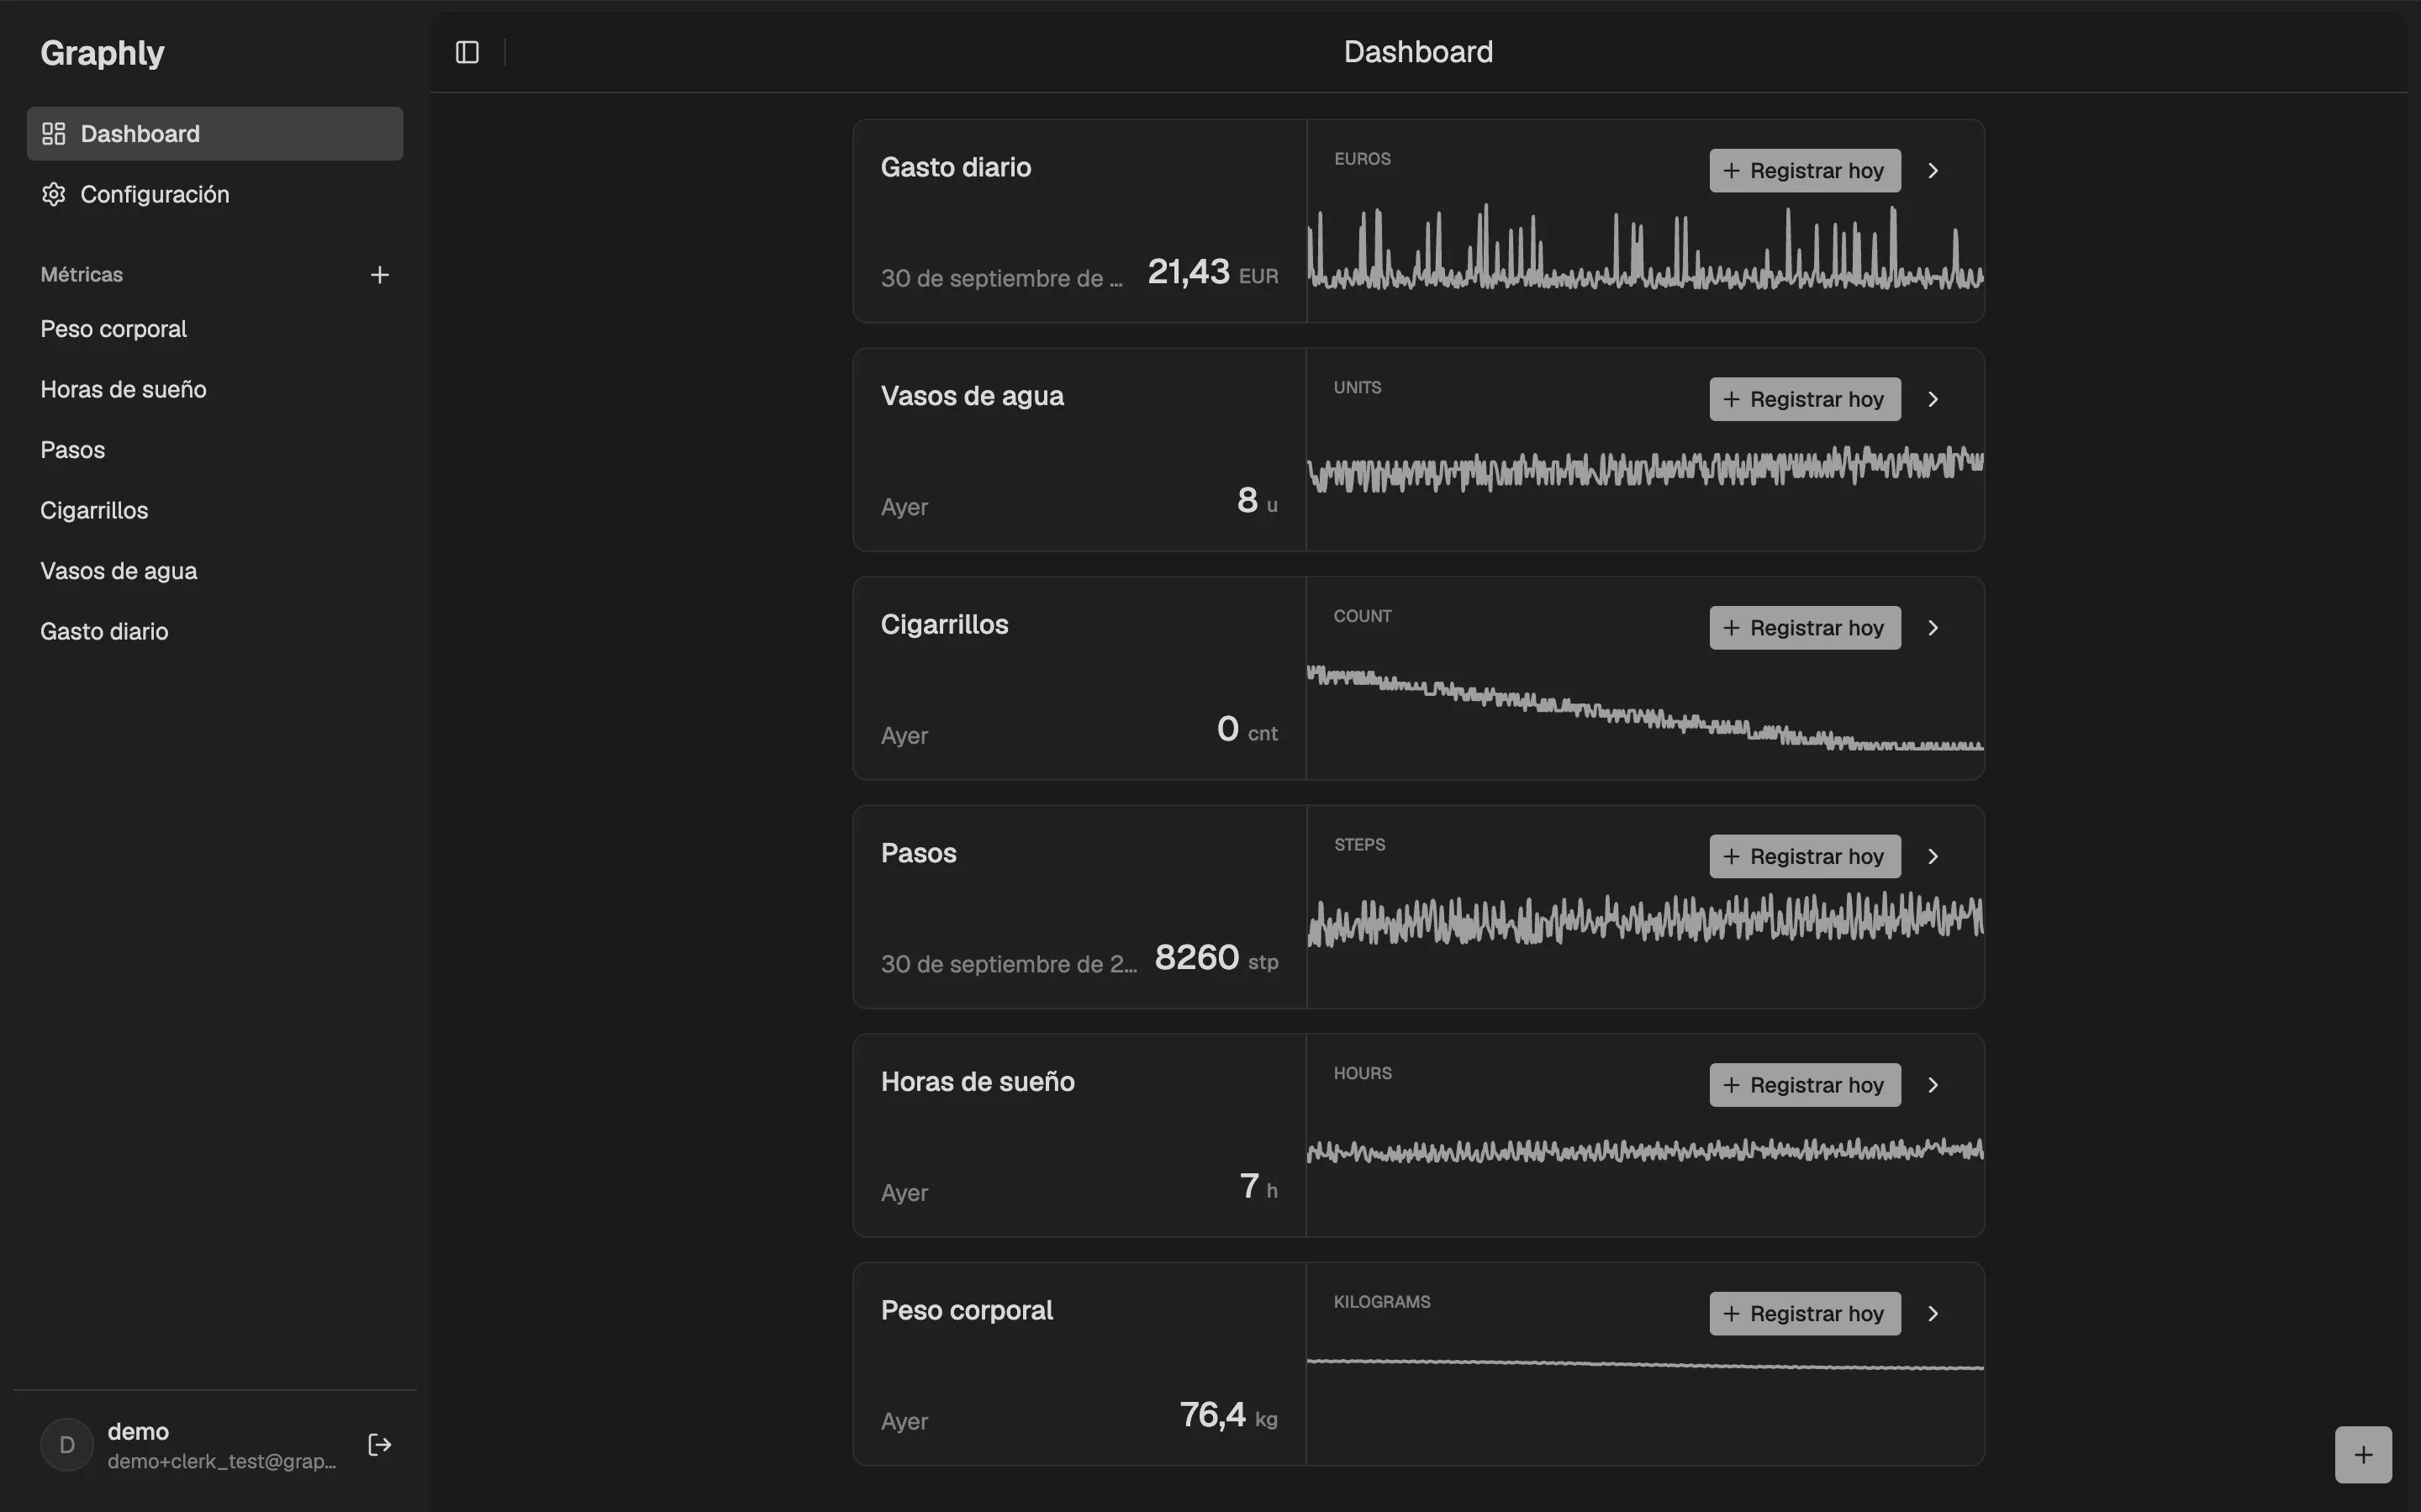Click the EUROS unit label
2421x1512 pixels.
coord(1362,159)
